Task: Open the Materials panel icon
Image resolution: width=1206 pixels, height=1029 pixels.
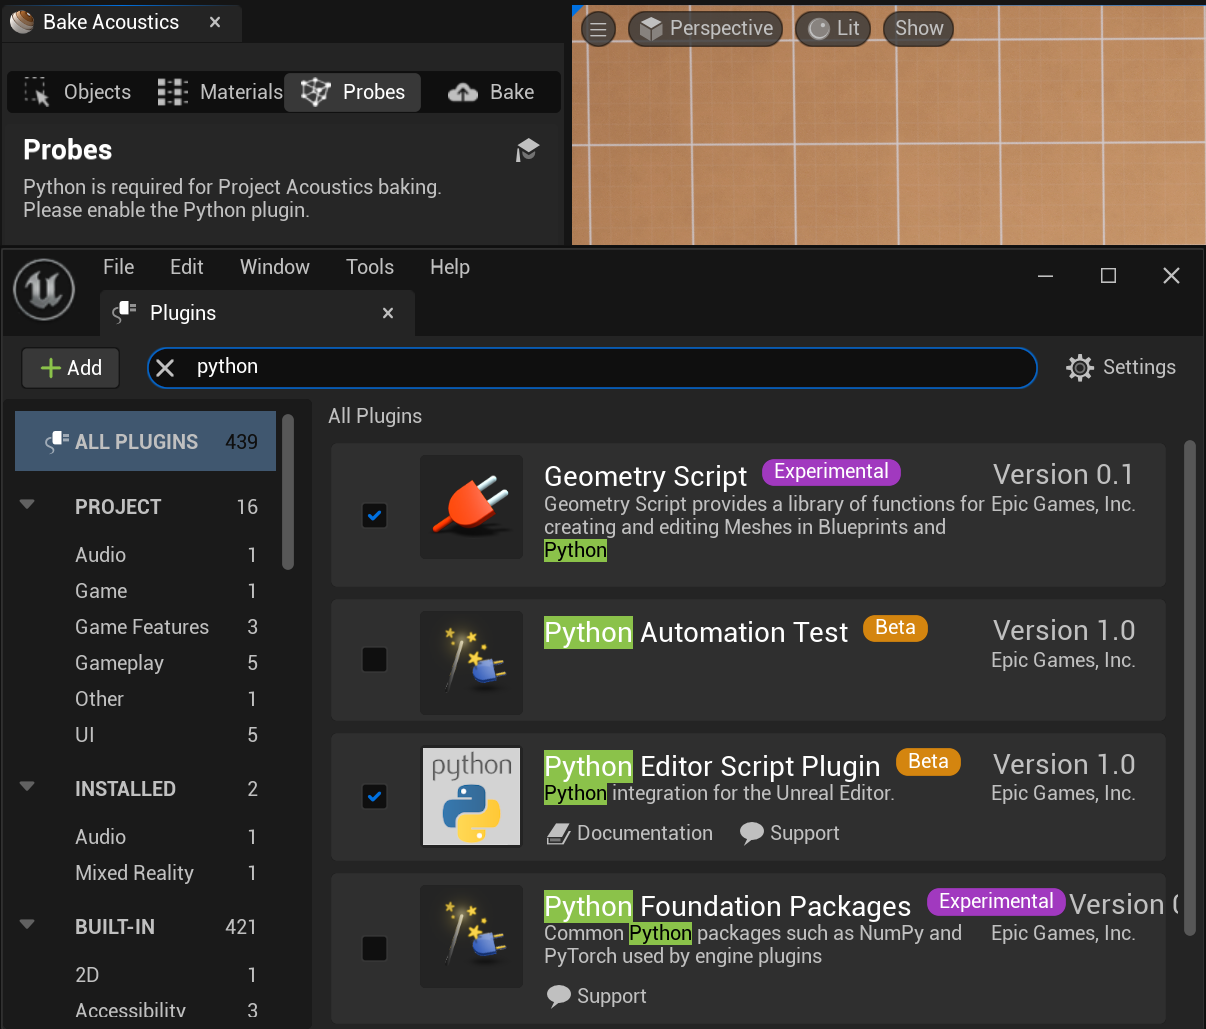Action: [172, 91]
